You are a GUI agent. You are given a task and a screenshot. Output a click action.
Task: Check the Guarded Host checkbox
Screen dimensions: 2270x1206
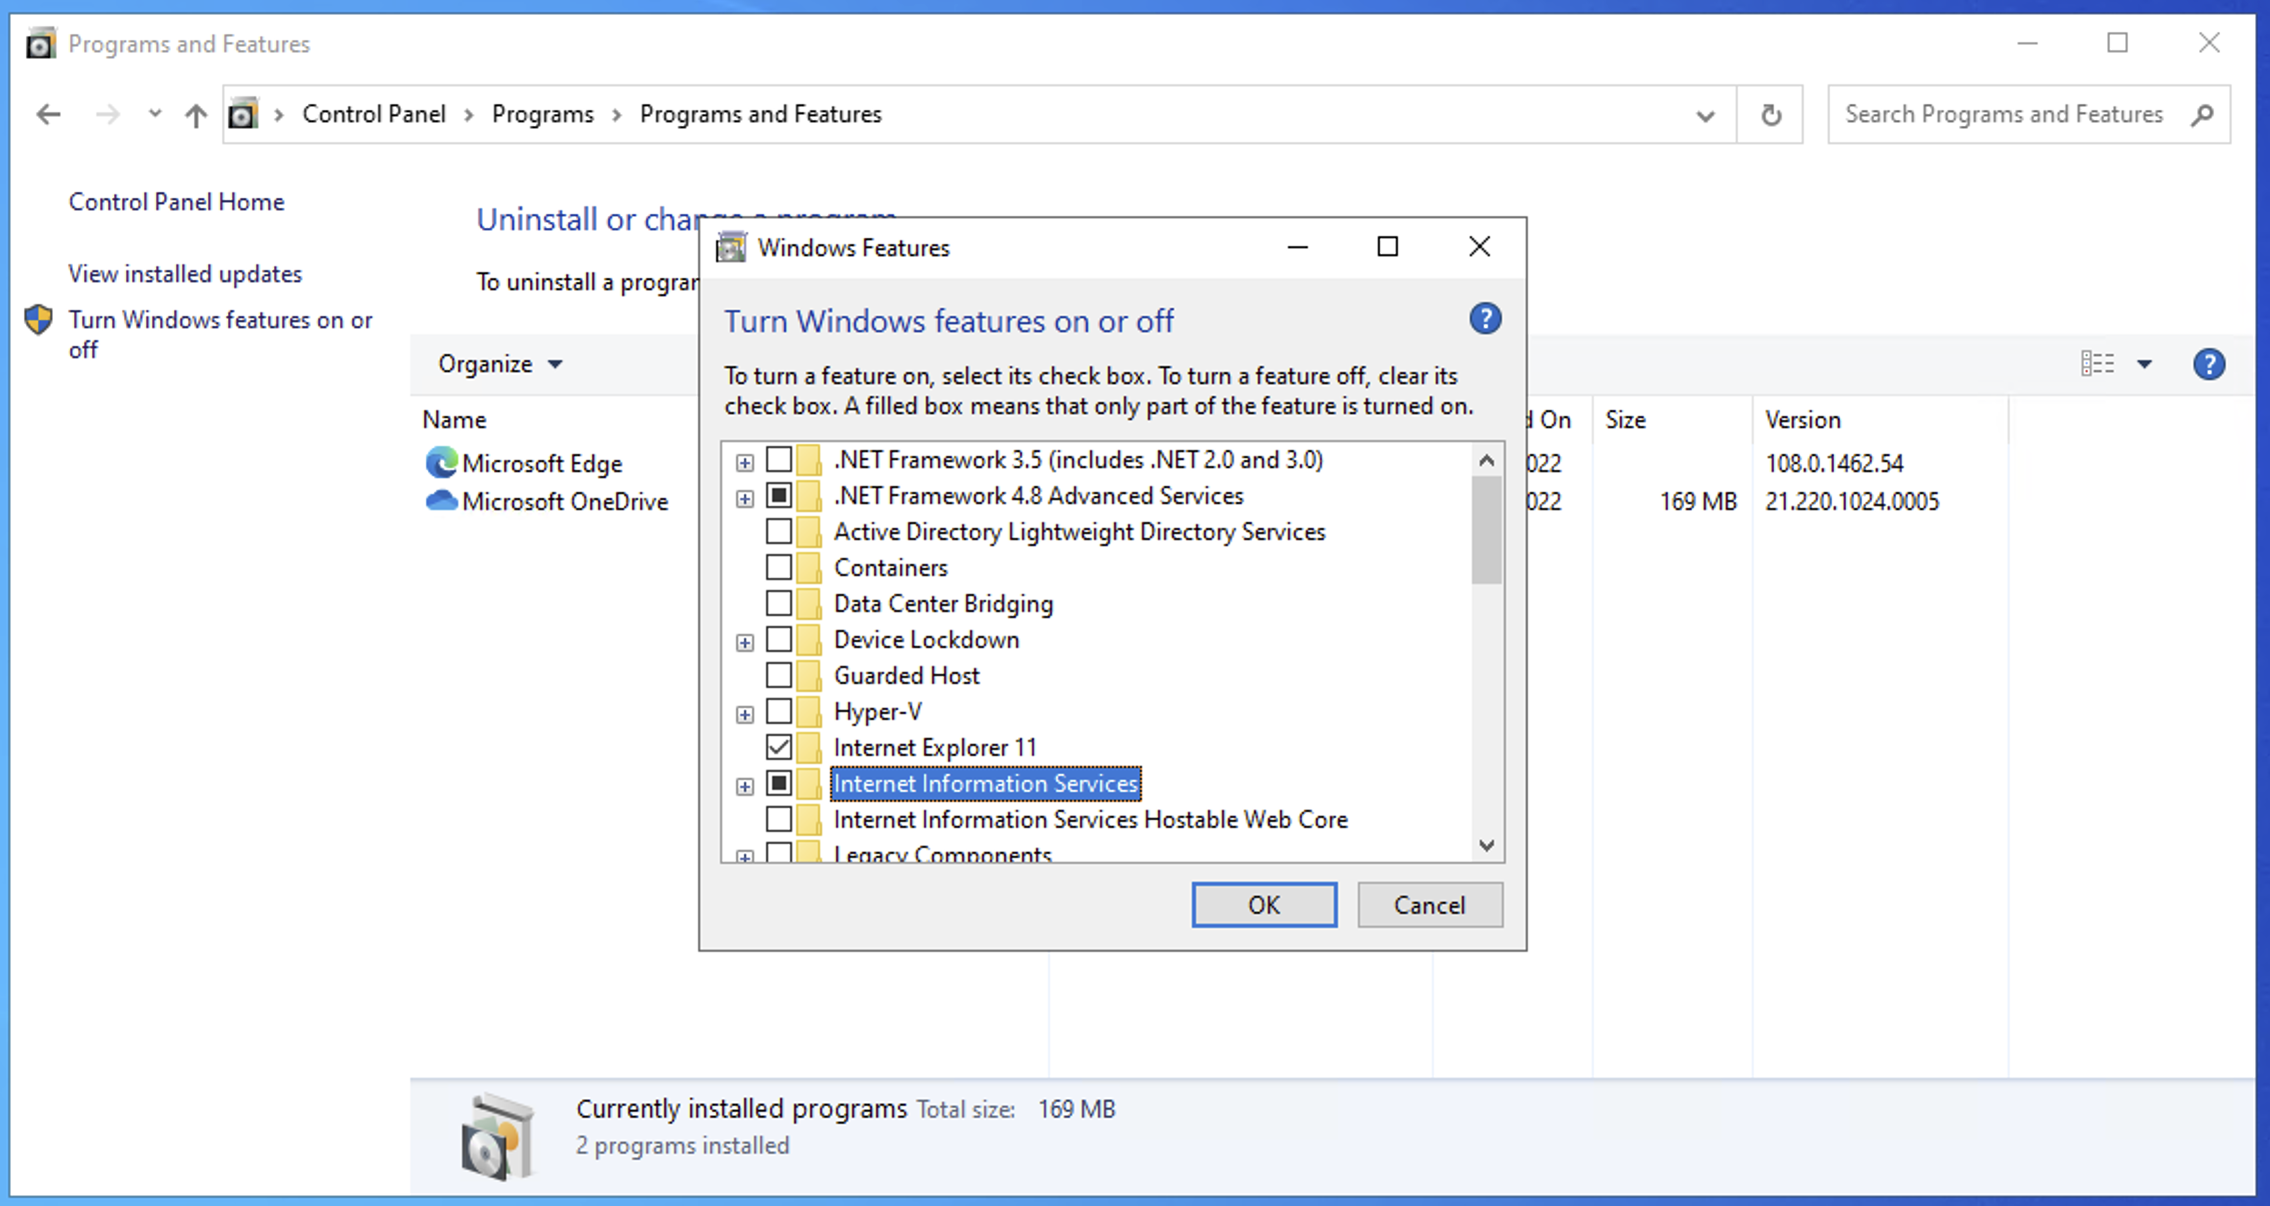tap(779, 675)
